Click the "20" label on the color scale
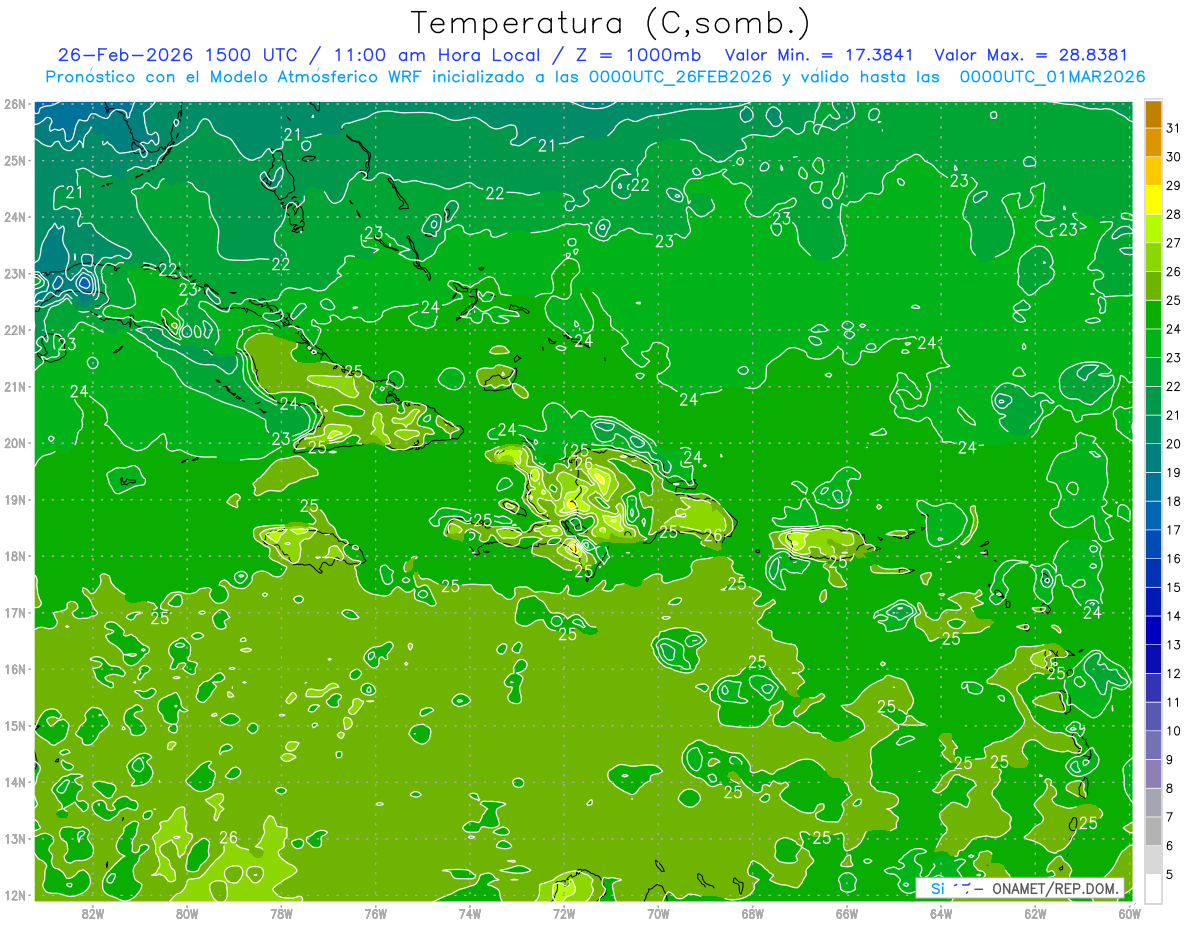 pyautogui.click(x=1174, y=444)
